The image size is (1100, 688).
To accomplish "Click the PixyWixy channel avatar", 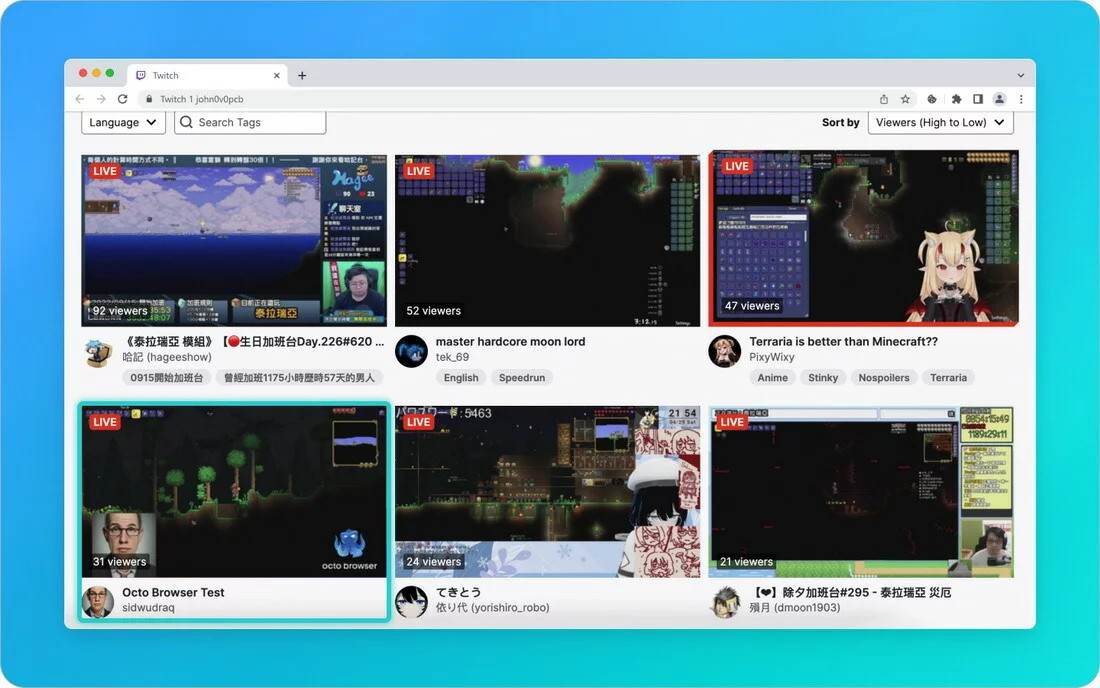I will 725,351.
